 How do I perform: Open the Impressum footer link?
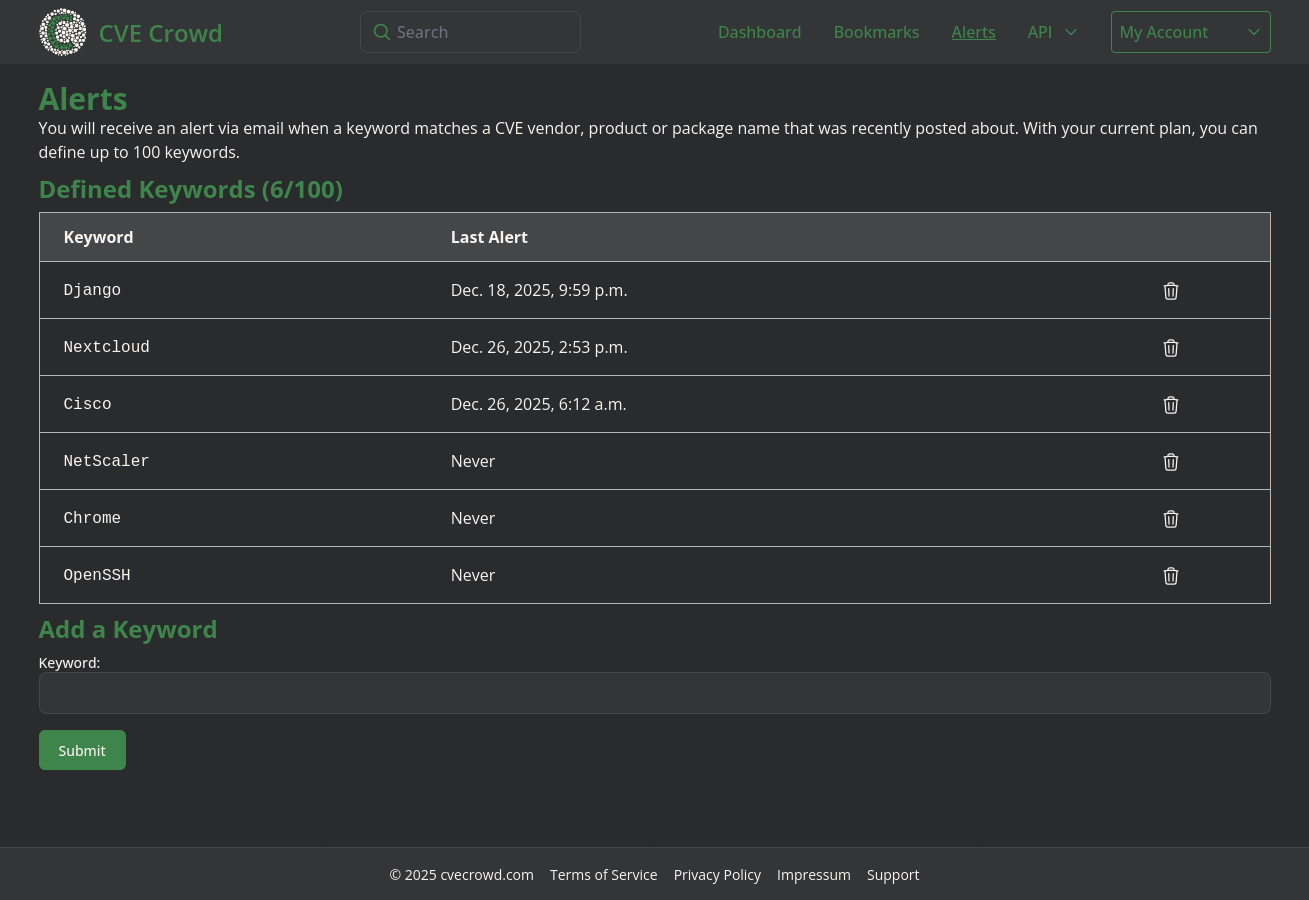click(x=813, y=875)
